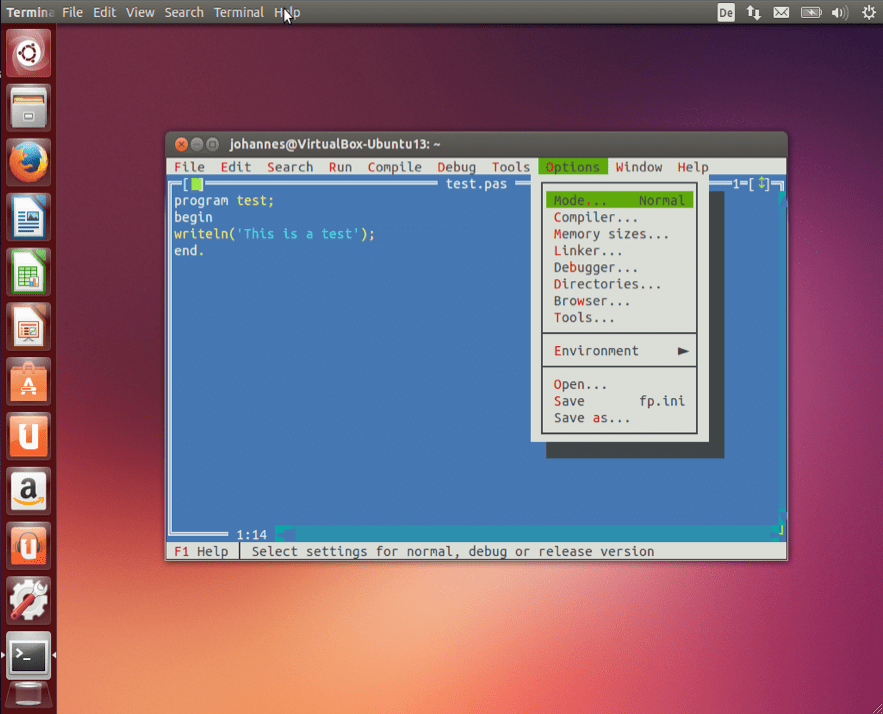
Task: Click the horizontal scrollbar at editor bottom
Action: pos(528,533)
